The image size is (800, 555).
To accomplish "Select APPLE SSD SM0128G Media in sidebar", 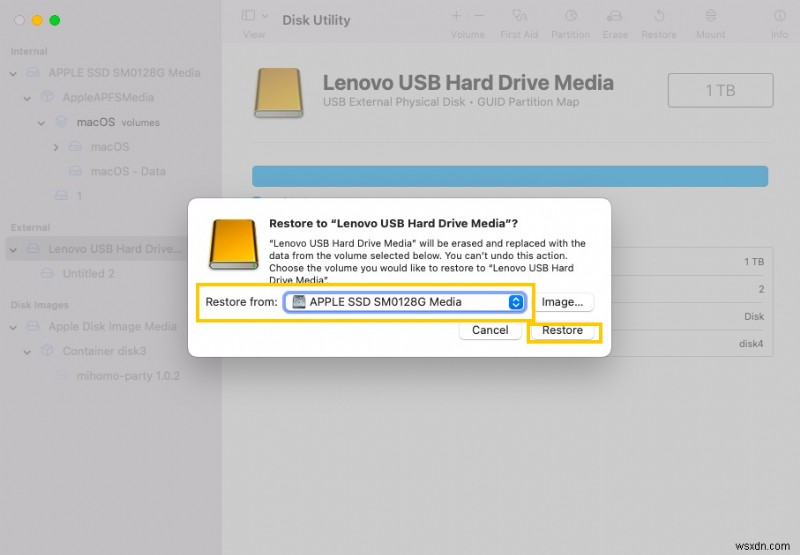I will [124, 73].
